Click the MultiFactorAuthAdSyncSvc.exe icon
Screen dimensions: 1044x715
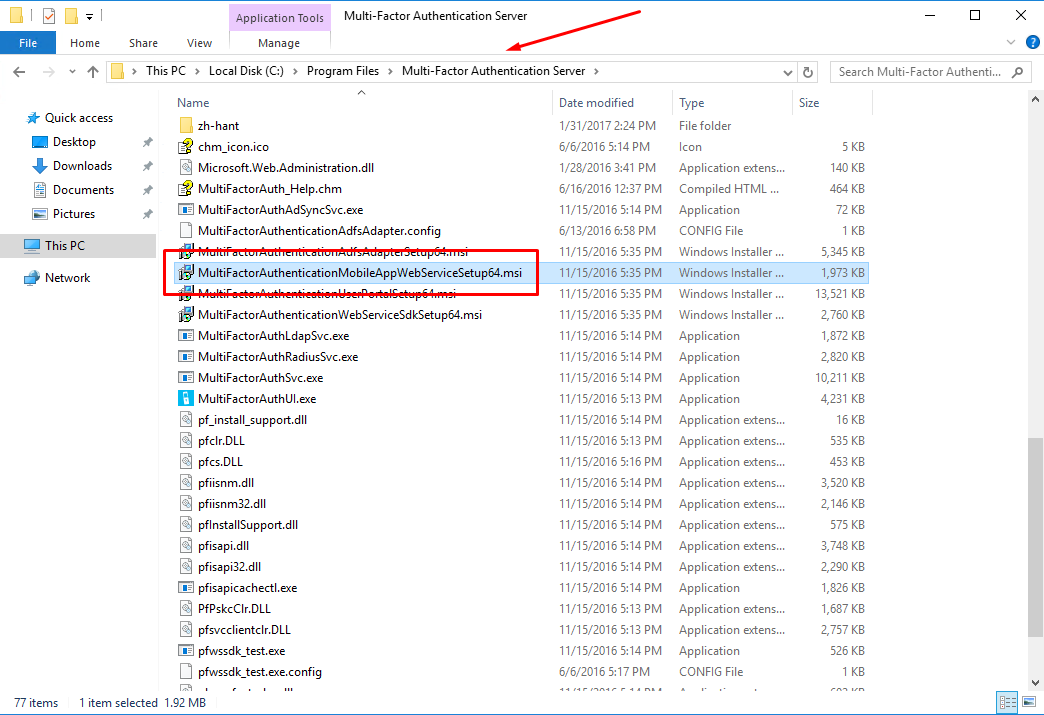pyautogui.click(x=186, y=210)
